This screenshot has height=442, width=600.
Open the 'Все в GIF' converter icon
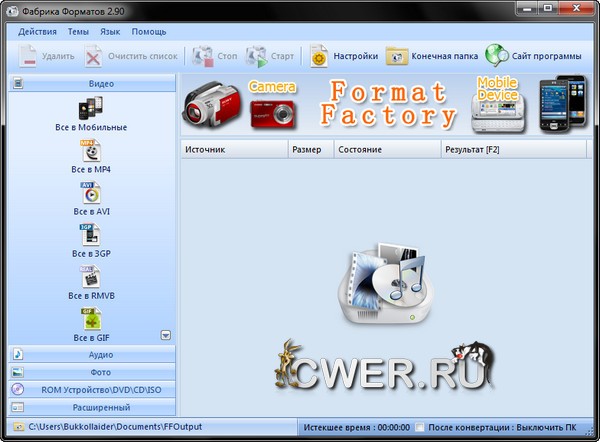[91, 319]
